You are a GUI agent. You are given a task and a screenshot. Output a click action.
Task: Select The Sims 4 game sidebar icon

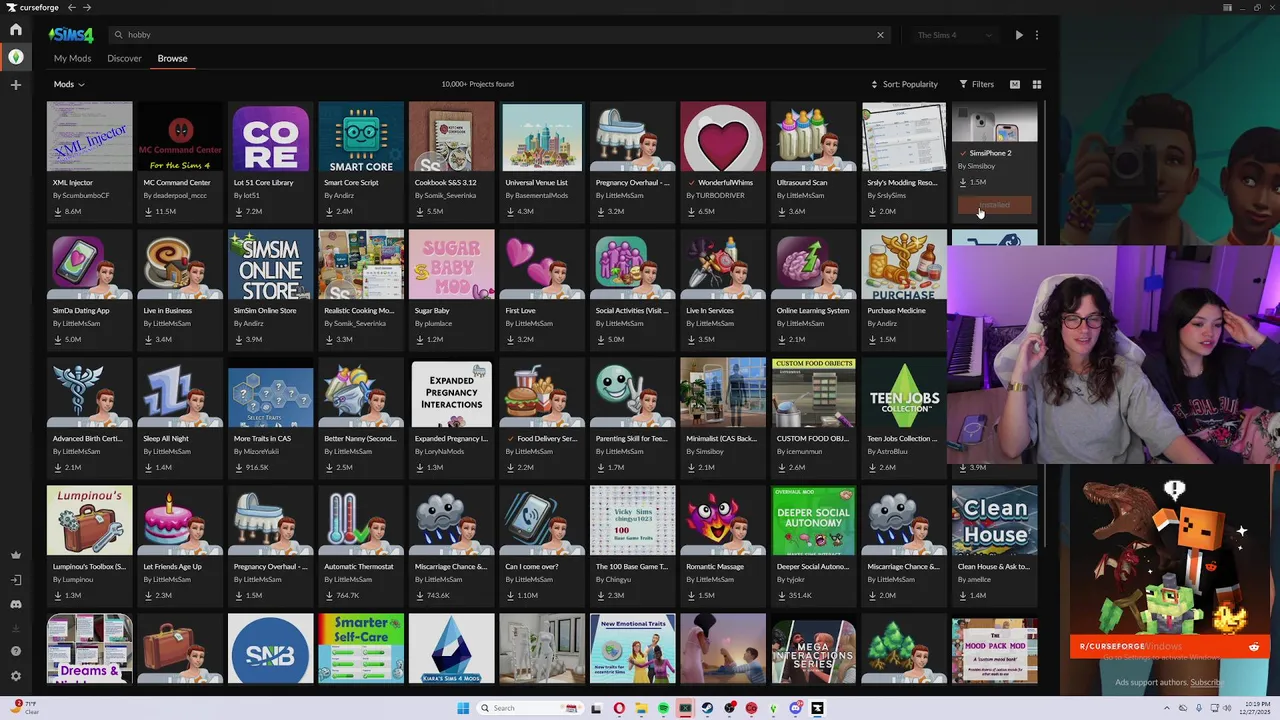click(15, 57)
